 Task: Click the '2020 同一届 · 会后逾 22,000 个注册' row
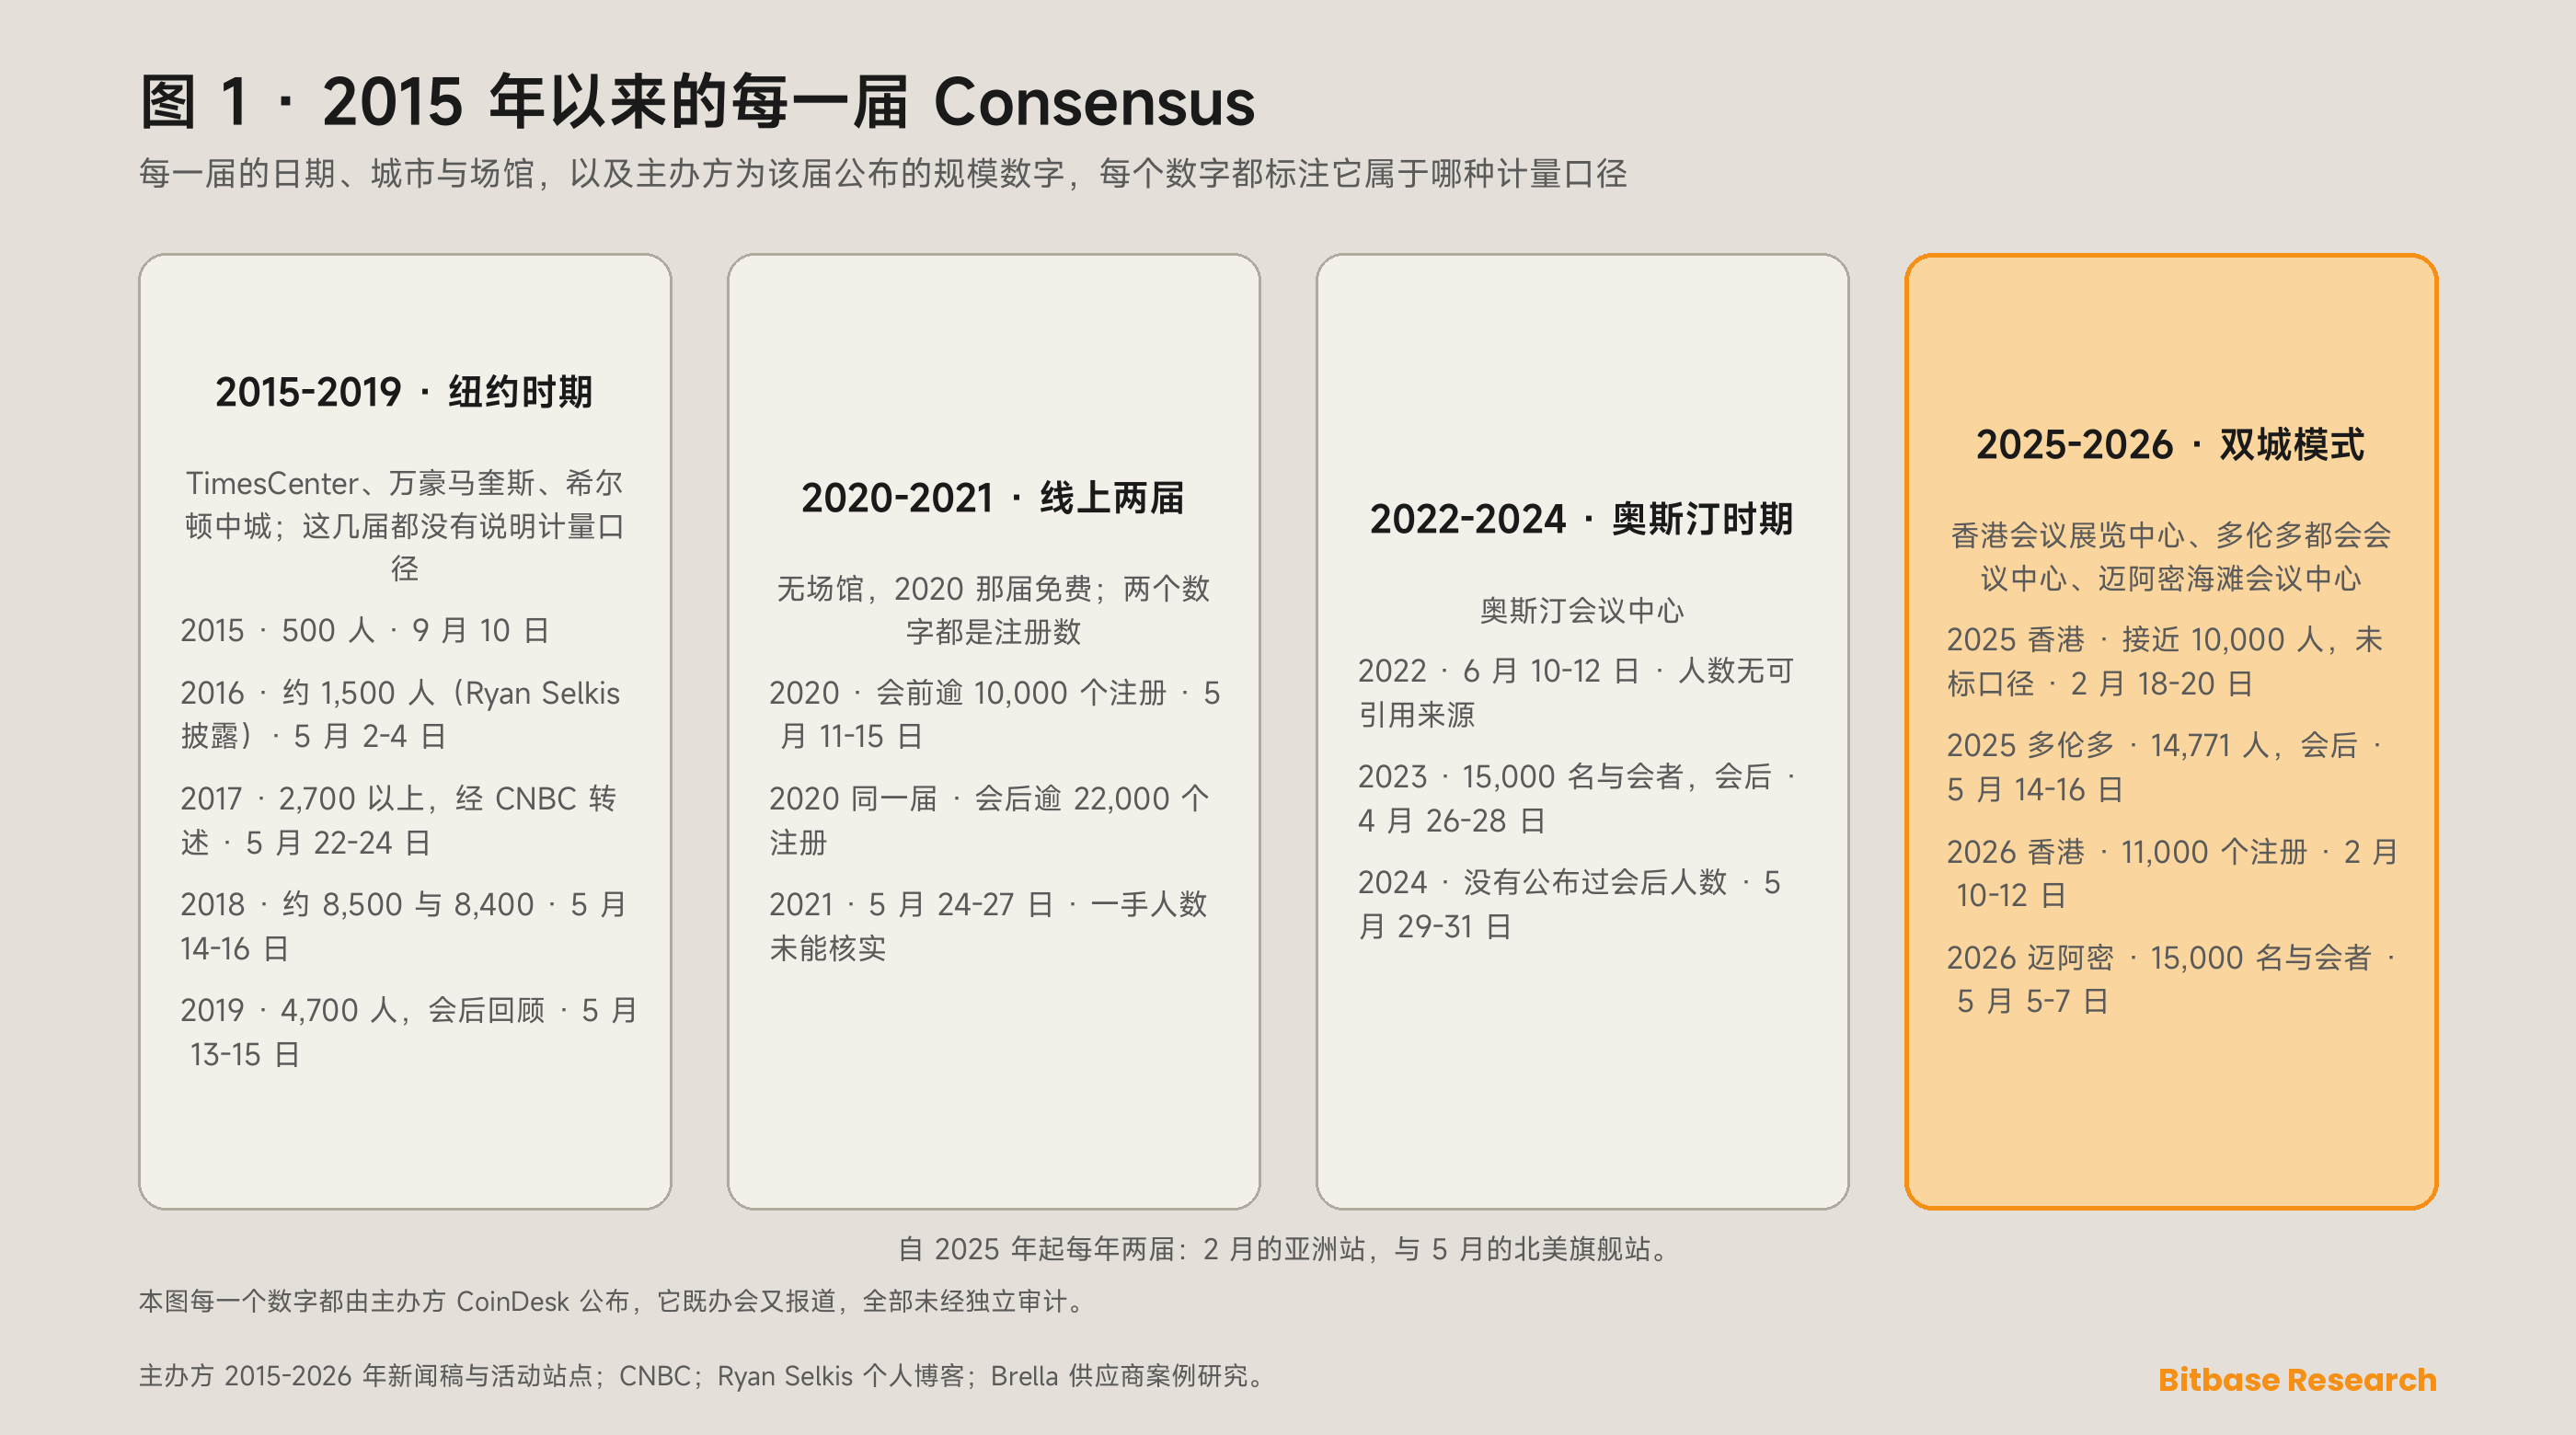click(989, 820)
